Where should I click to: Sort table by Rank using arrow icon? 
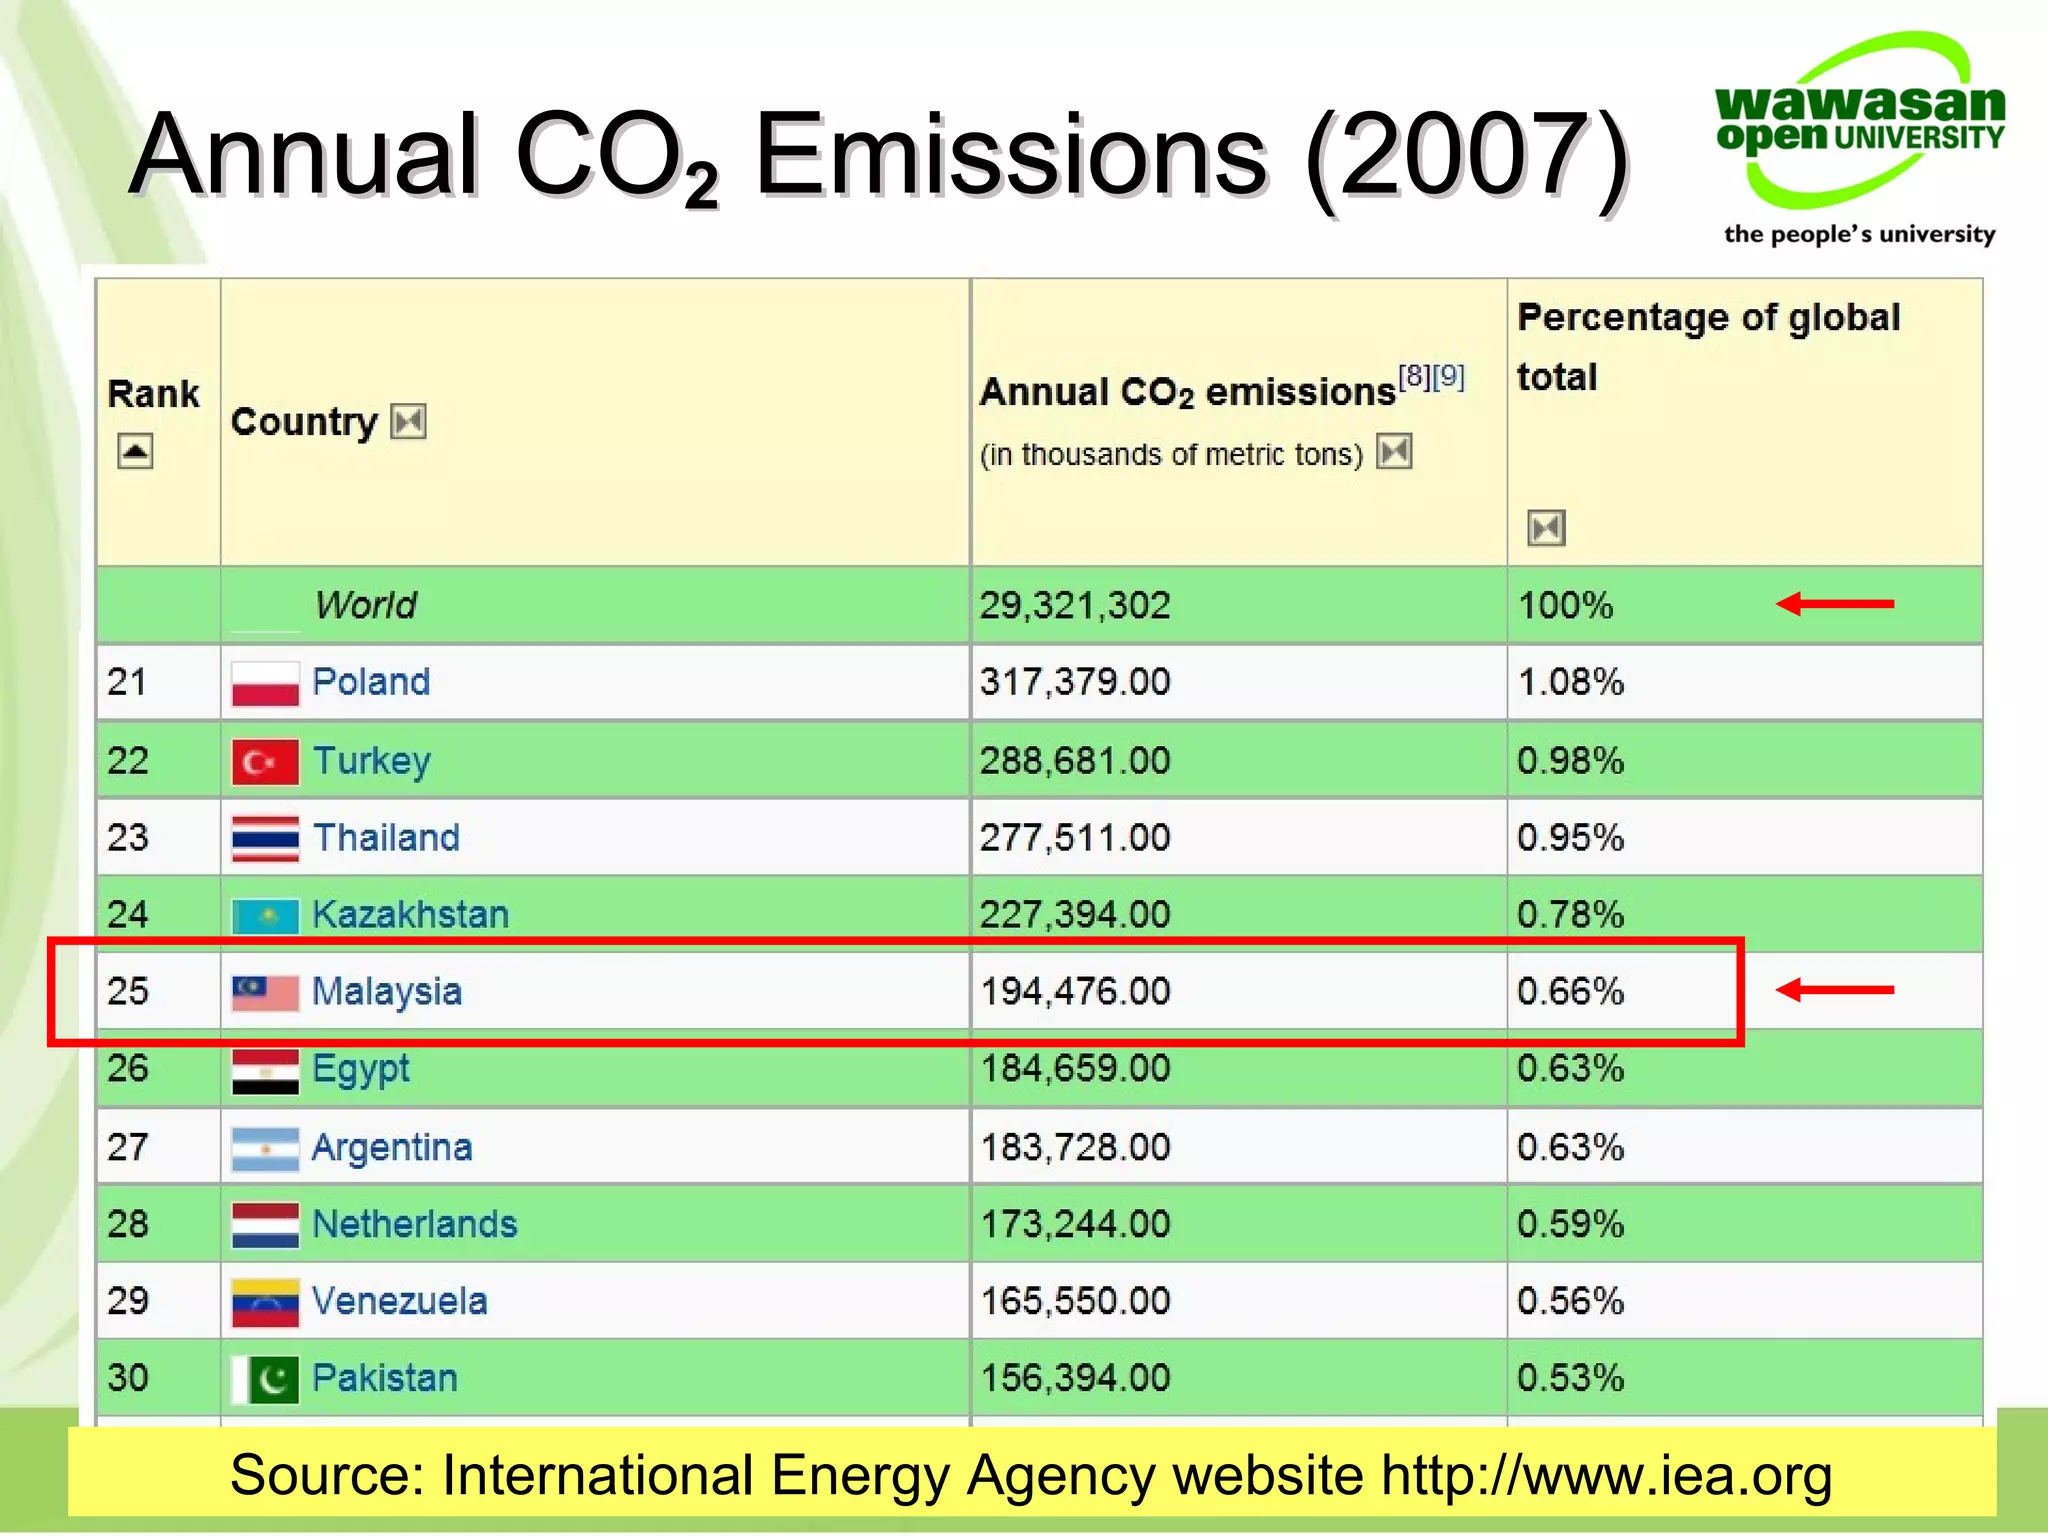[x=135, y=451]
